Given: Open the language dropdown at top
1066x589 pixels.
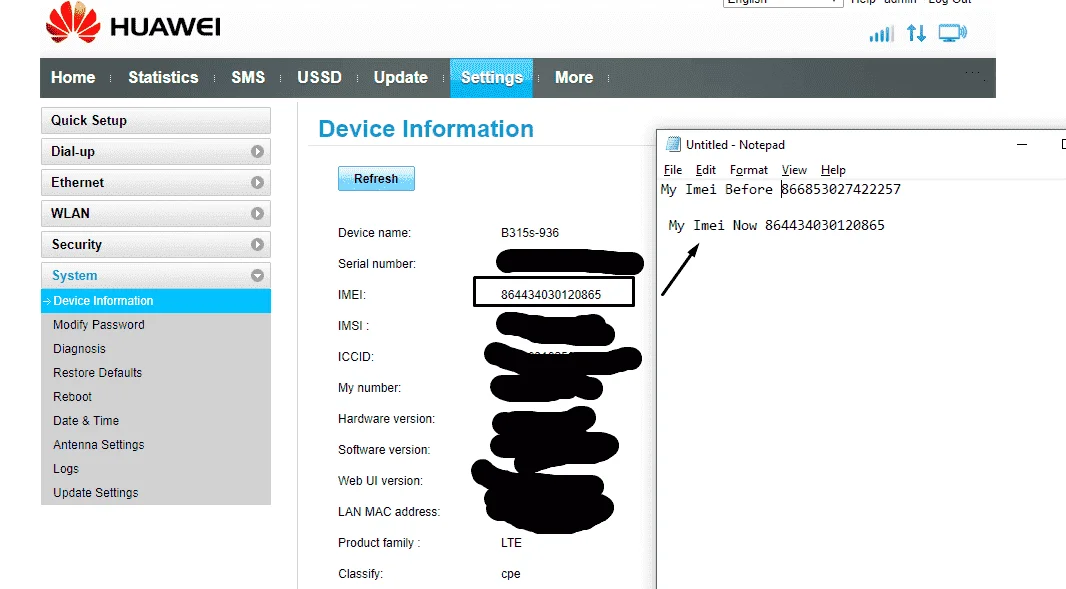Looking at the screenshot, I should coord(783,3).
